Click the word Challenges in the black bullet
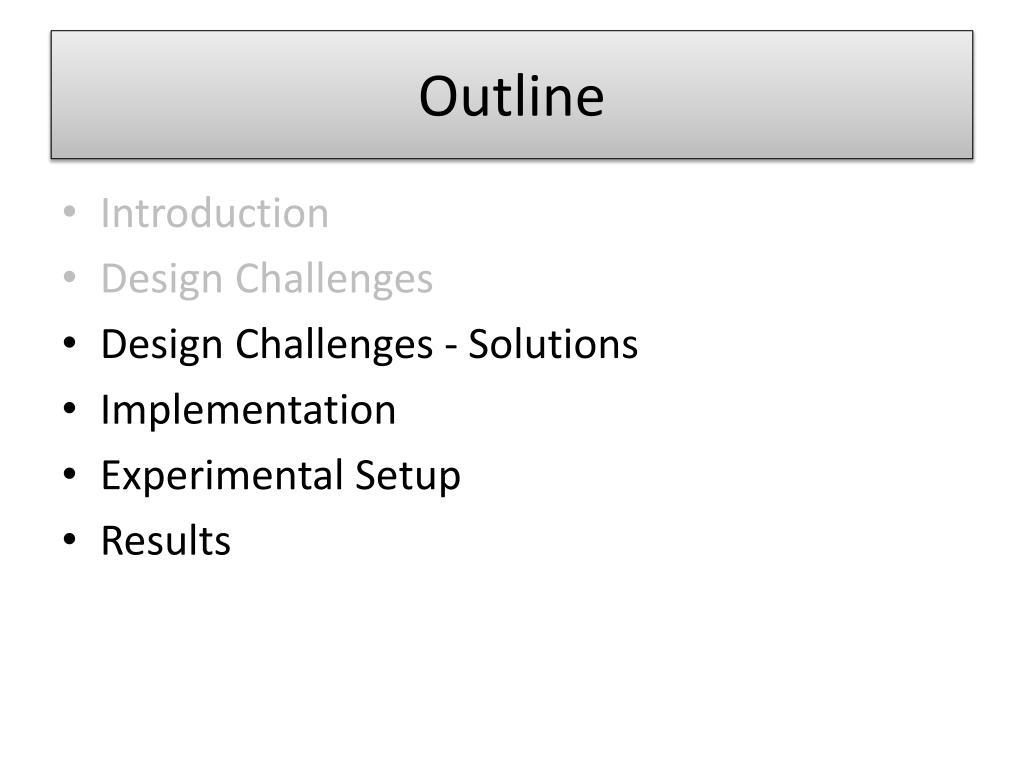 334,345
